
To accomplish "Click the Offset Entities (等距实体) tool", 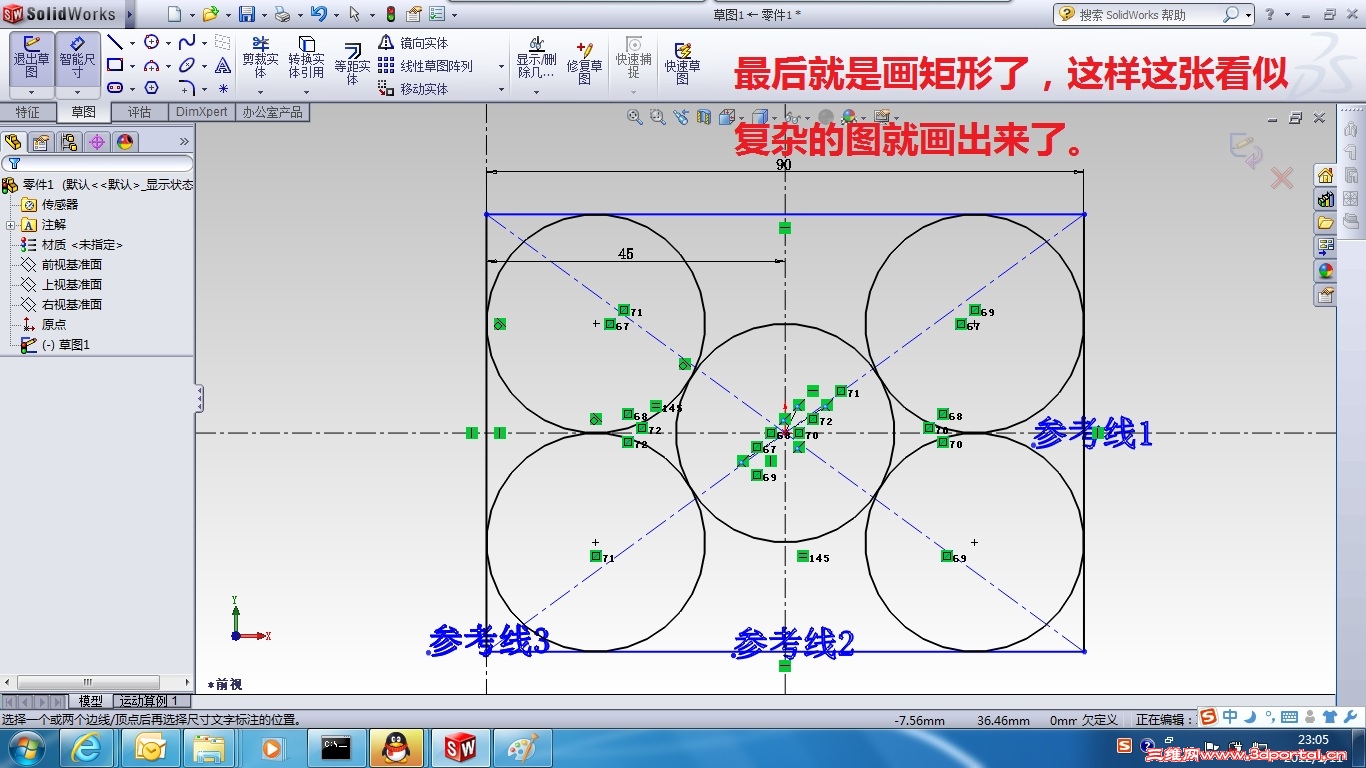I will click(x=352, y=62).
